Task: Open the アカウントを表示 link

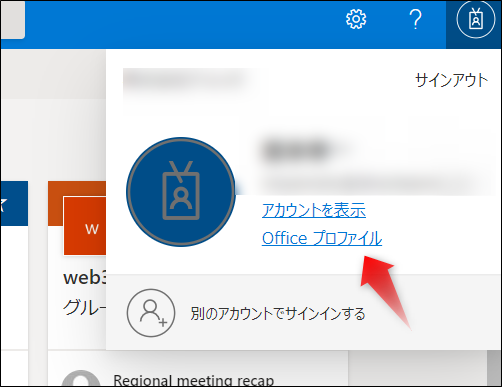Action: (x=314, y=210)
